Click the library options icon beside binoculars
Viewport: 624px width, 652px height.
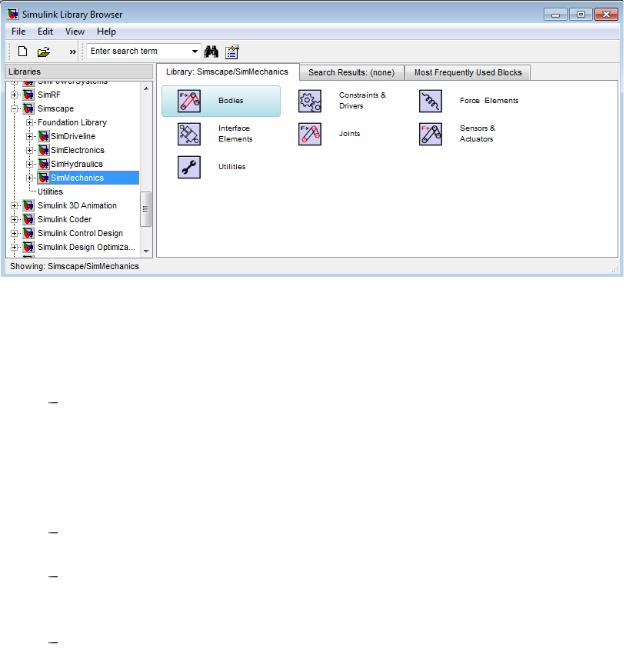click(232, 52)
